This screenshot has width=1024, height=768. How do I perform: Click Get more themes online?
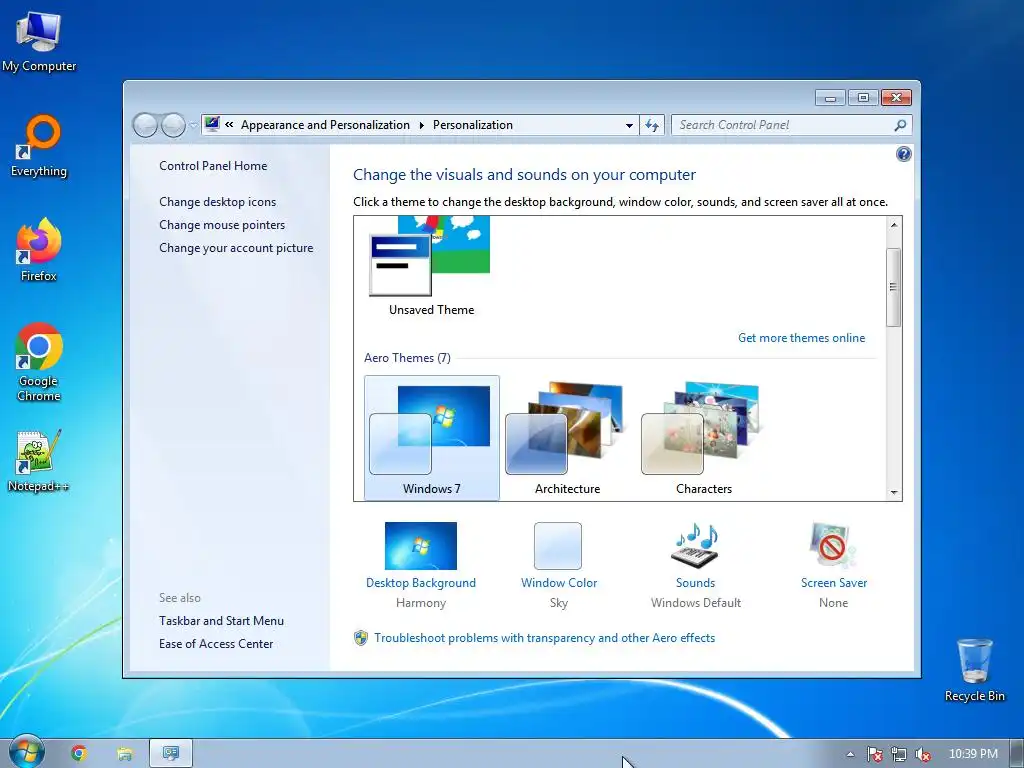click(x=801, y=338)
